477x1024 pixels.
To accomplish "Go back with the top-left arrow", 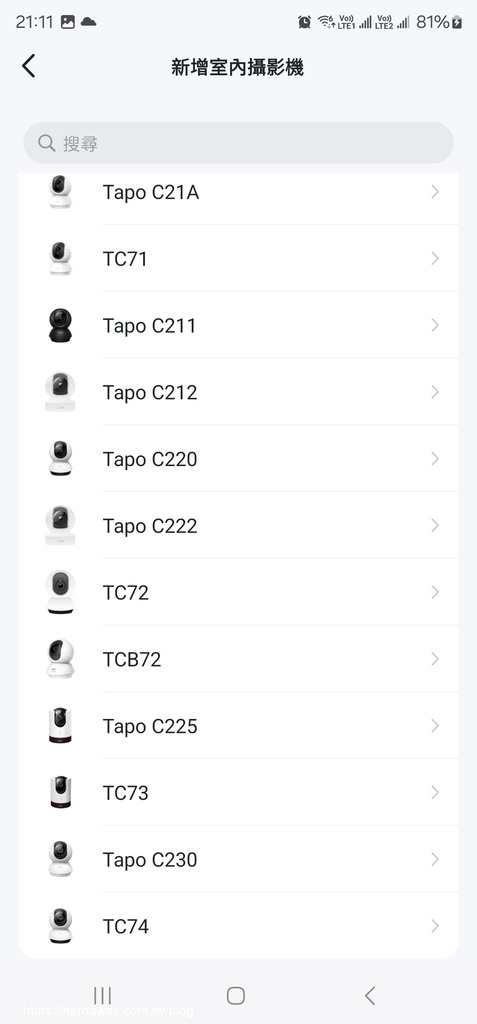I will (28, 66).
